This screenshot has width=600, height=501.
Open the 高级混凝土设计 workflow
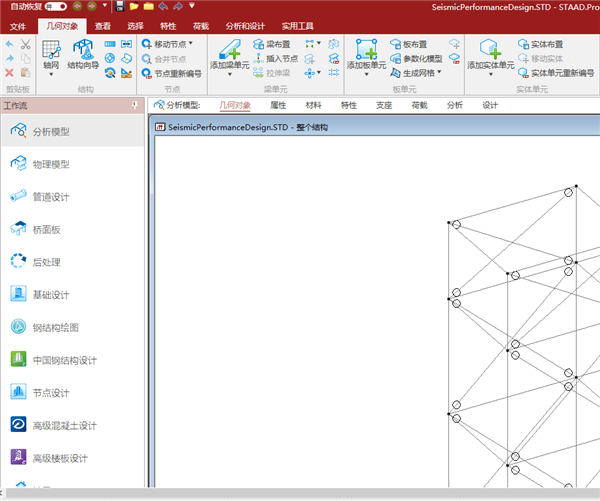tap(73, 425)
